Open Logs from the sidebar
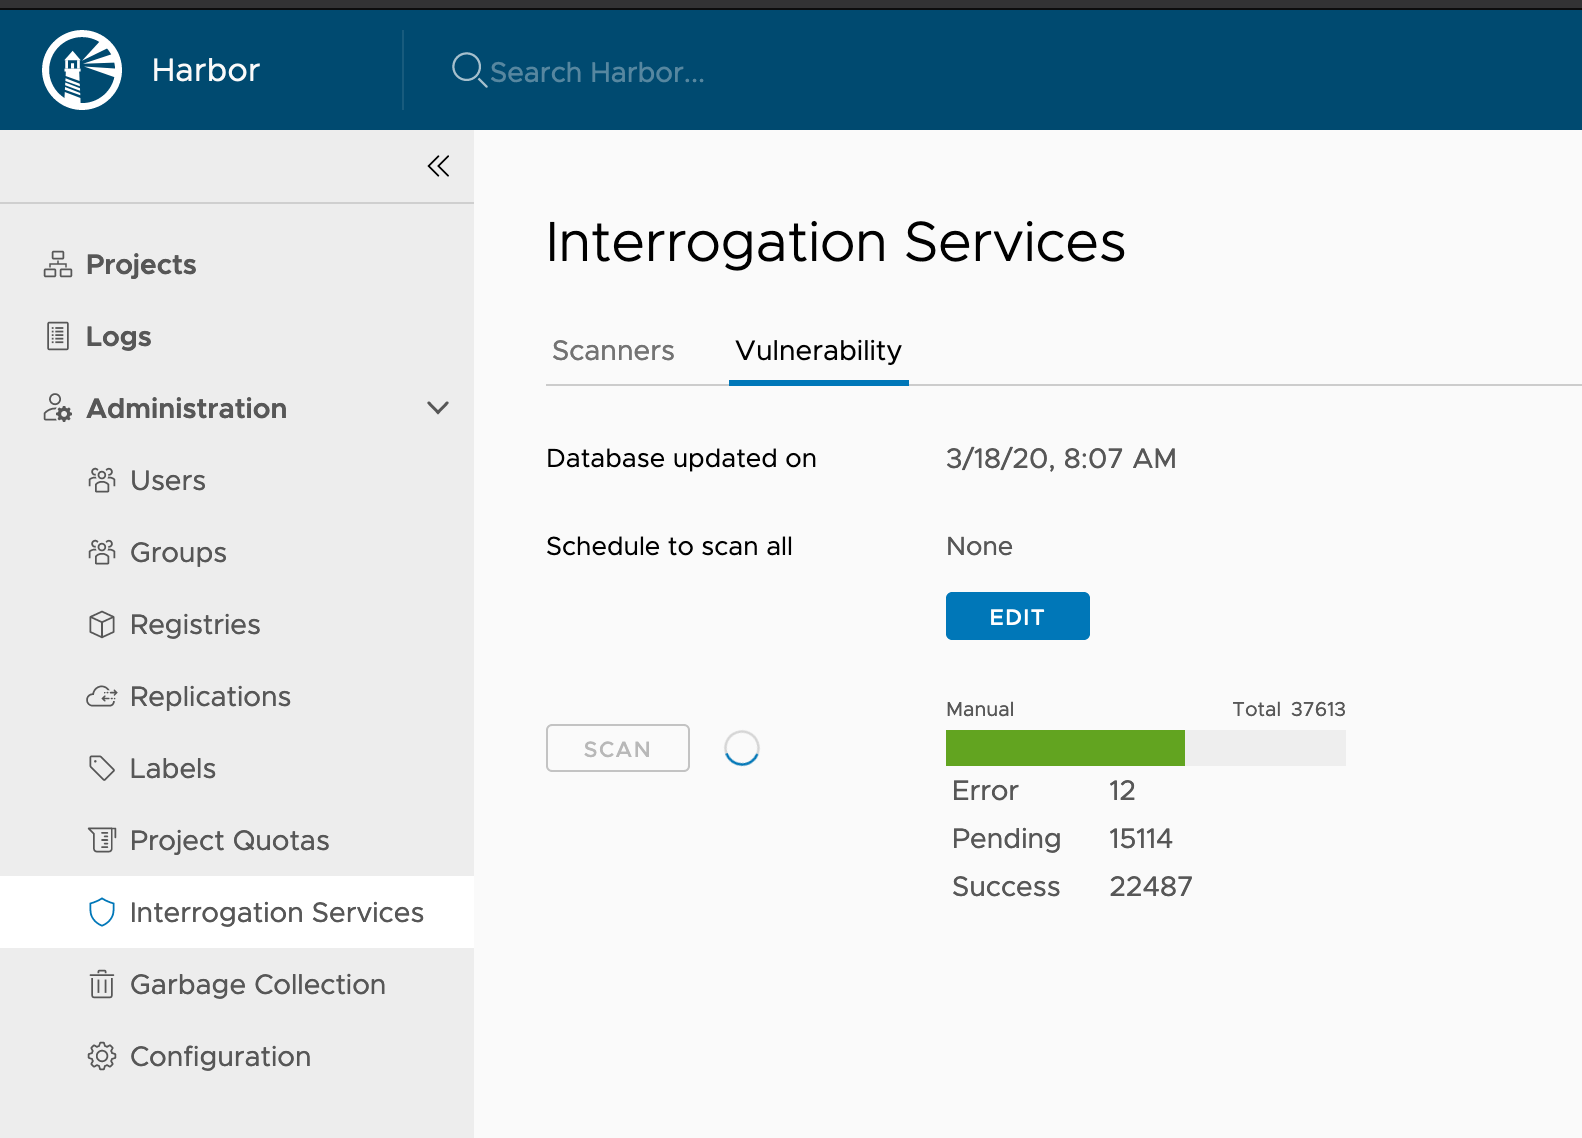This screenshot has width=1582, height=1138. pos(119,336)
